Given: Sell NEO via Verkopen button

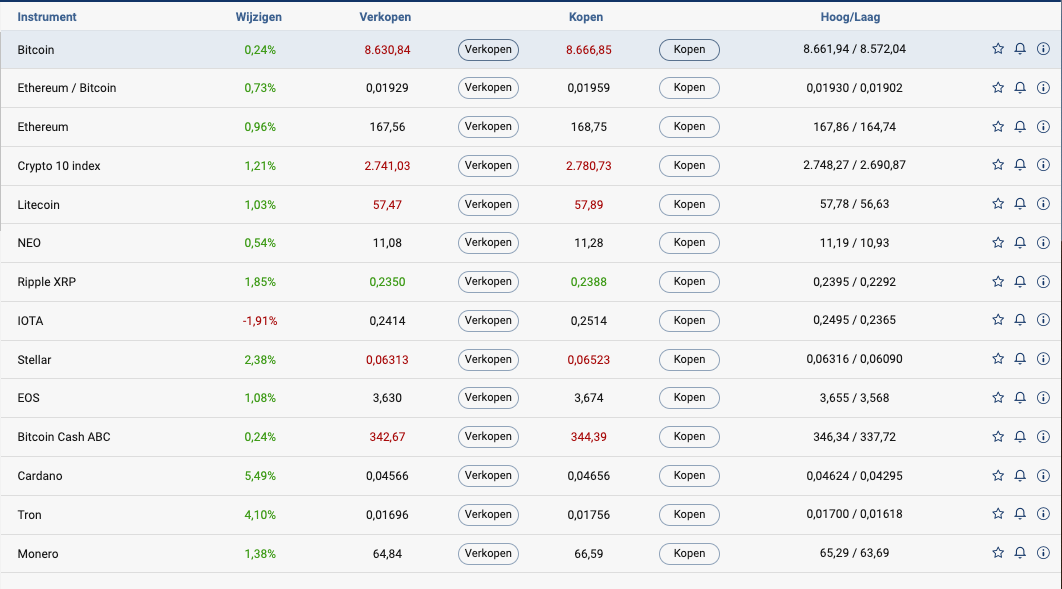Looking at the screenshot, I should click(x=488, y=243).
